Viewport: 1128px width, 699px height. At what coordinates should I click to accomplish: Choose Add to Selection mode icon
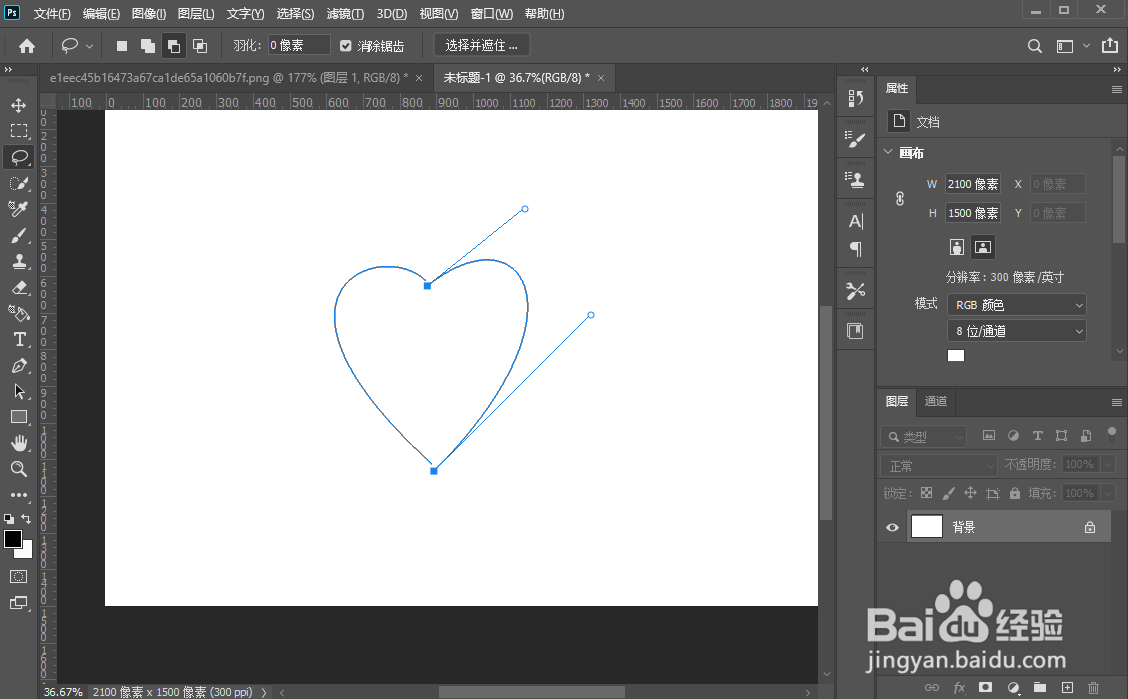click(x=147, y=46)
